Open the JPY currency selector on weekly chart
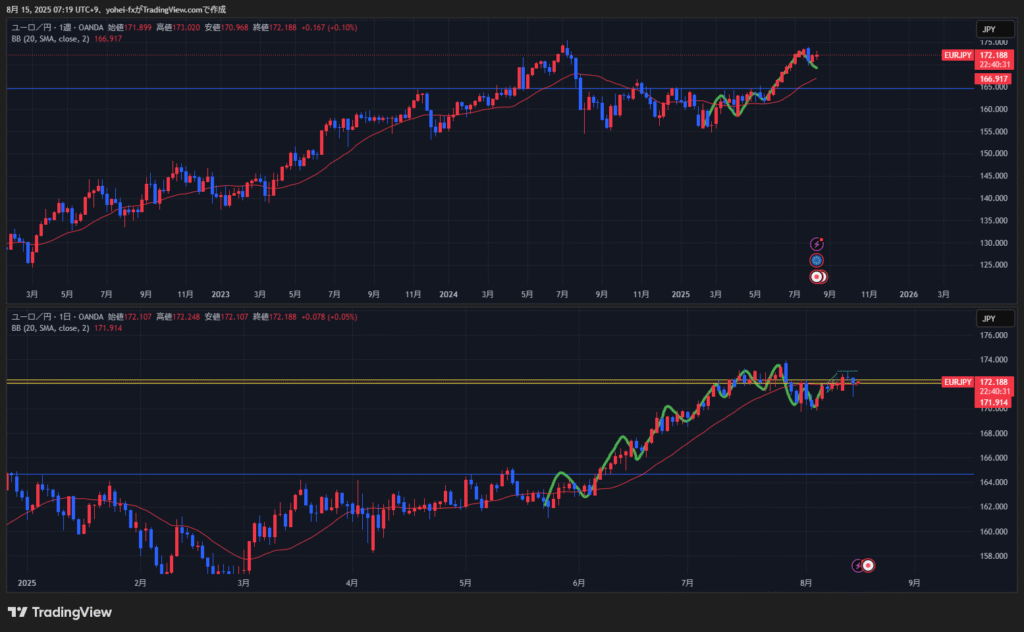 (x=989, y=29)
